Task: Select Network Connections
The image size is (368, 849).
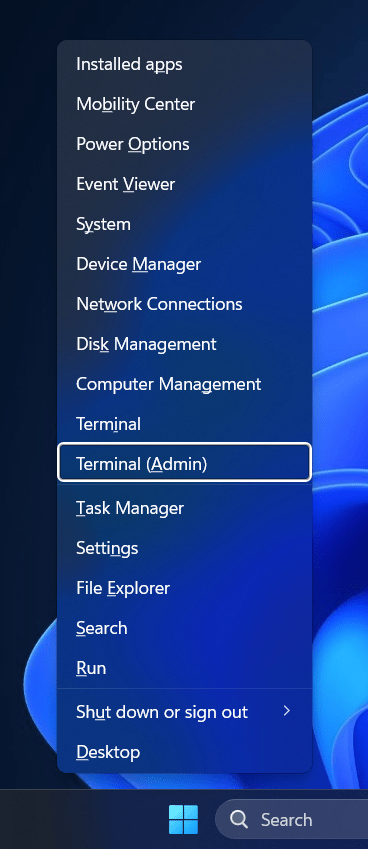Action: click(x=184, y=304)
